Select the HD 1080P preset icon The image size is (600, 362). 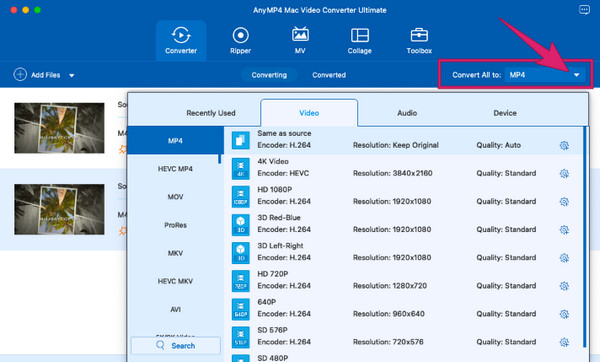(241, 196)
